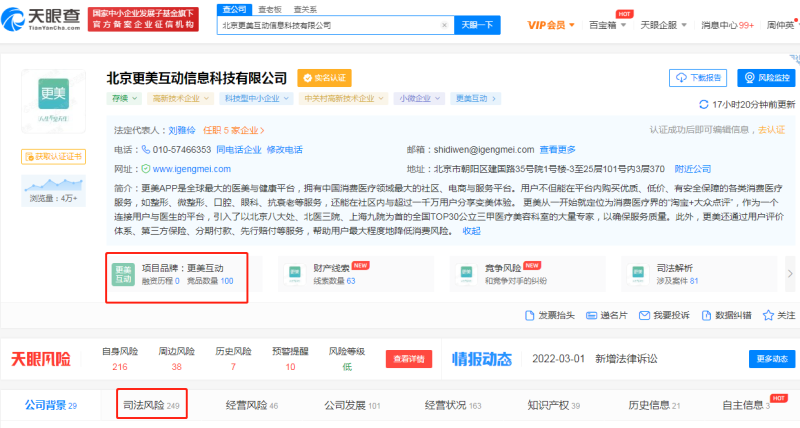The width and height of the screenshot is (800, 428).
Task: Click 任职 5 家企业 link
Action: click(x=234, y=131)
